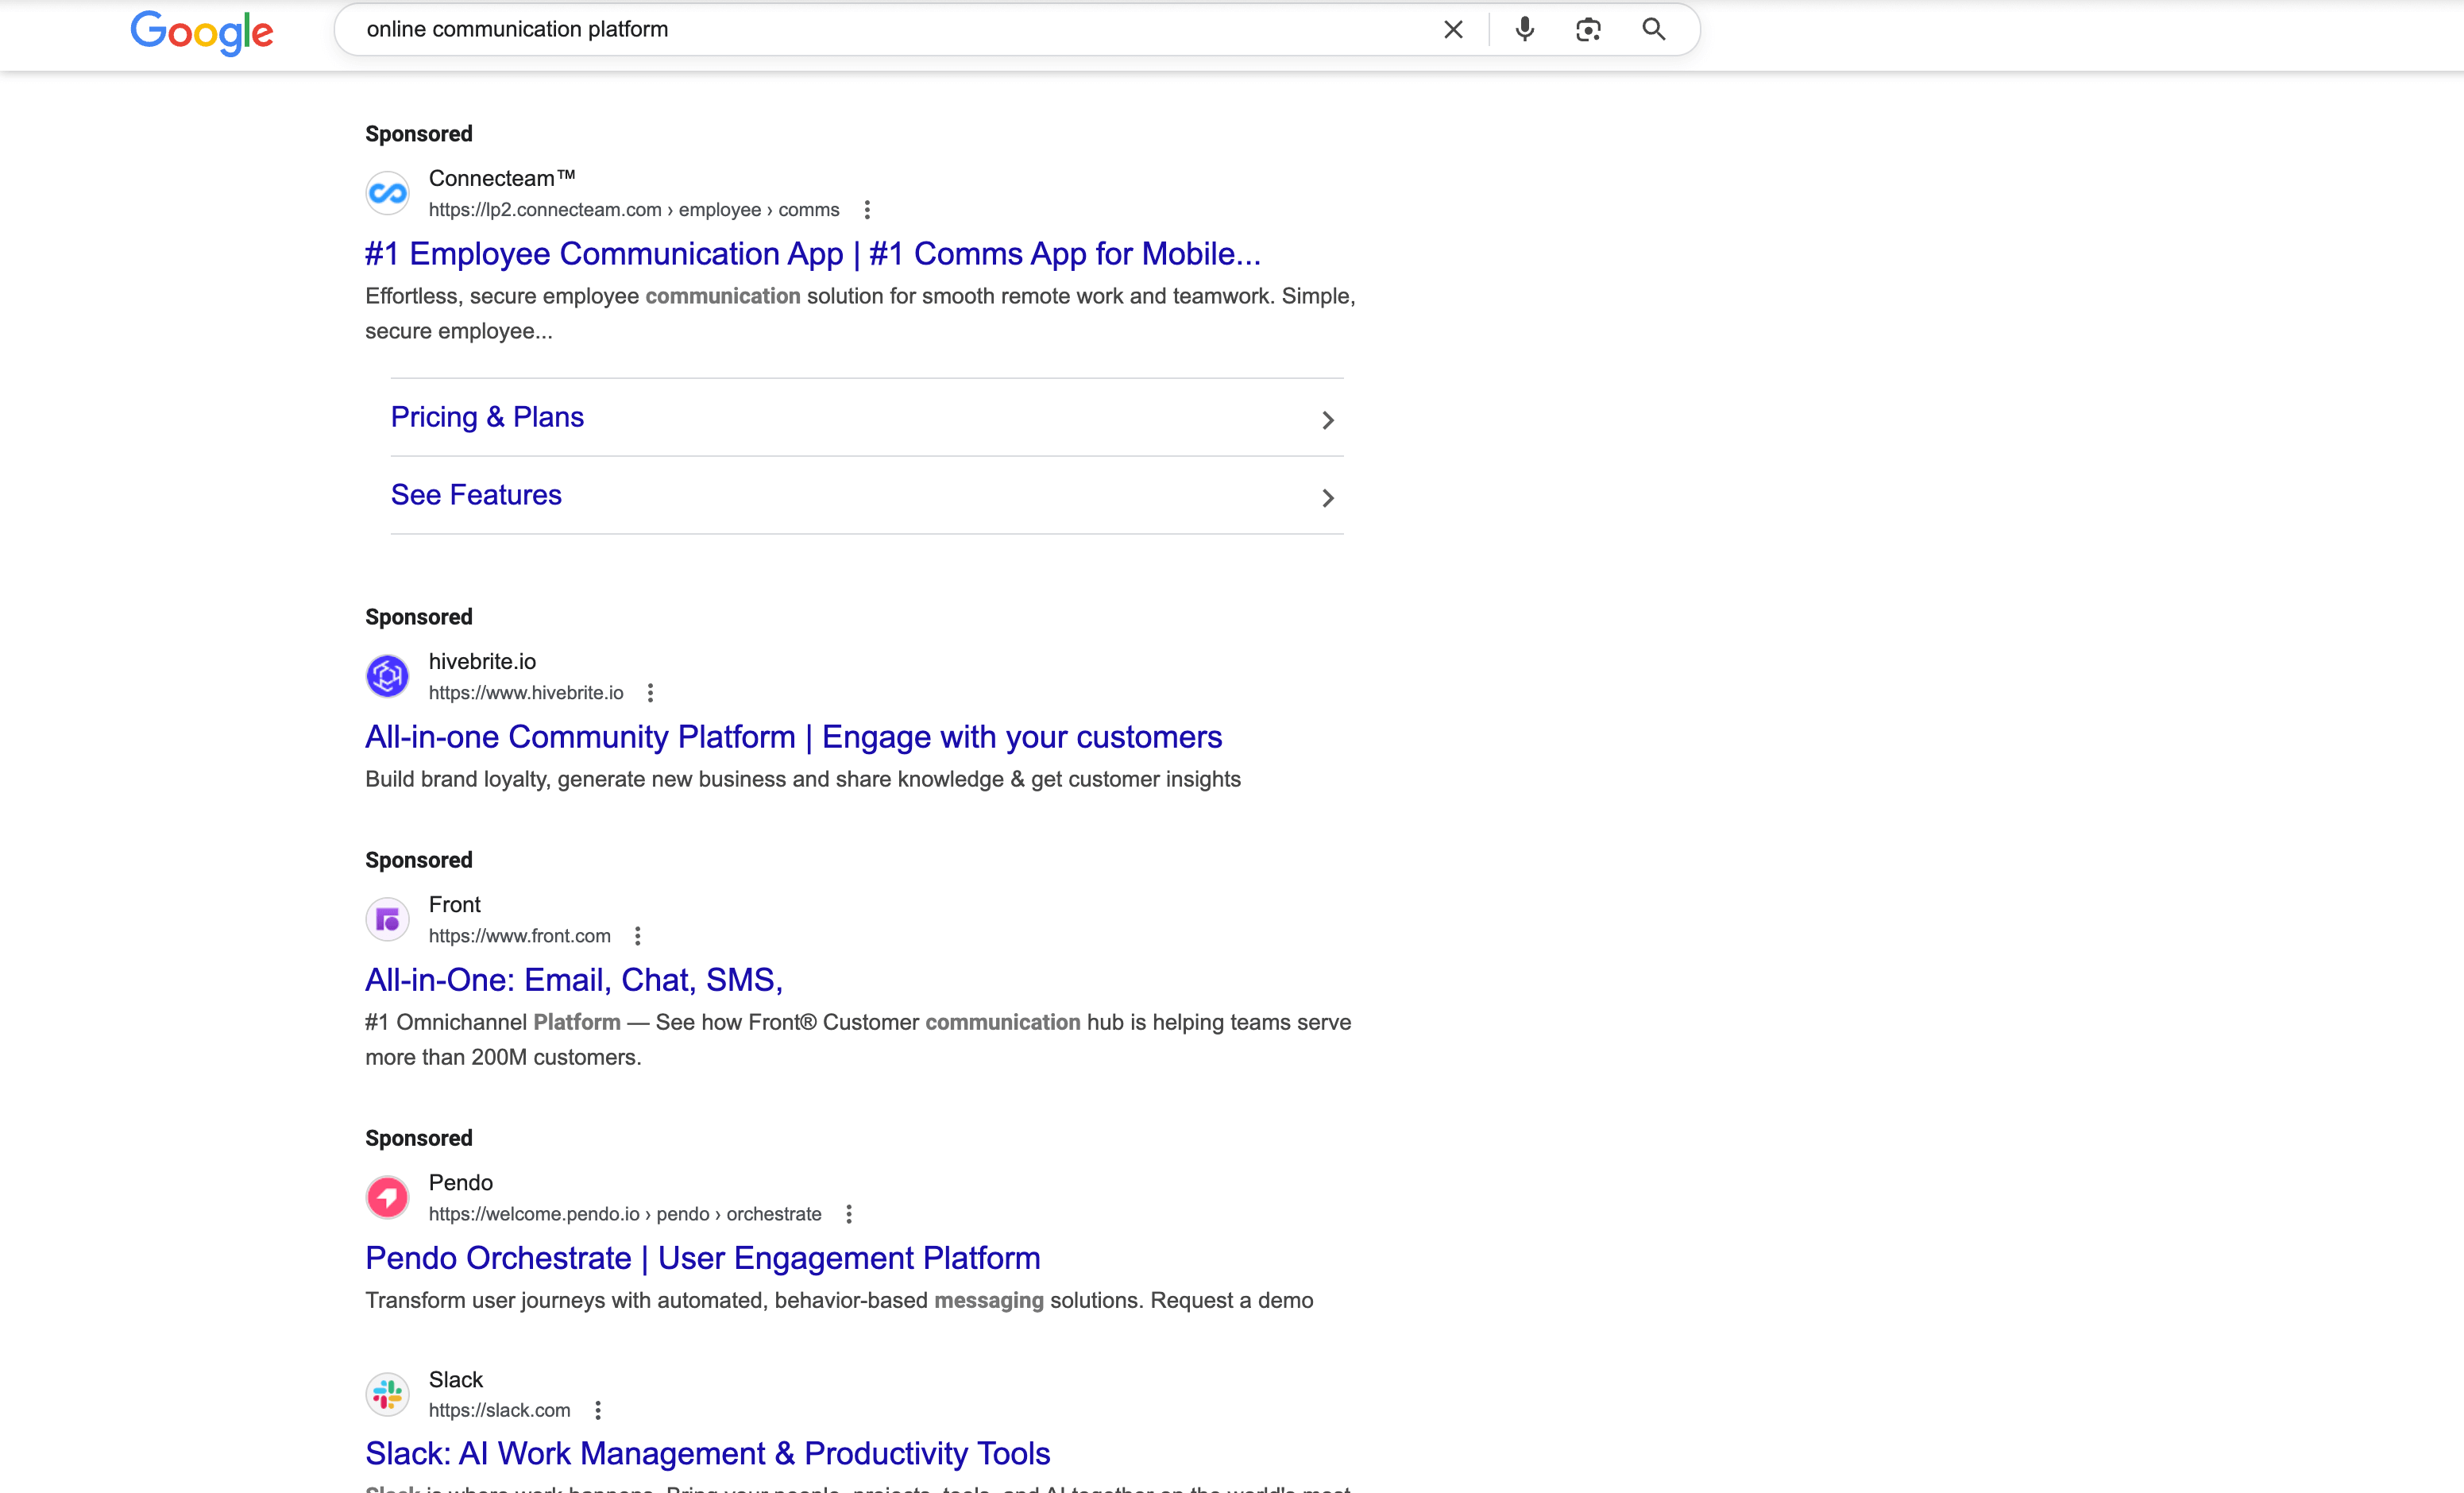The image size is (2464, 1493).
Task: Click the Pendo site name
Action: (461, 1182)
